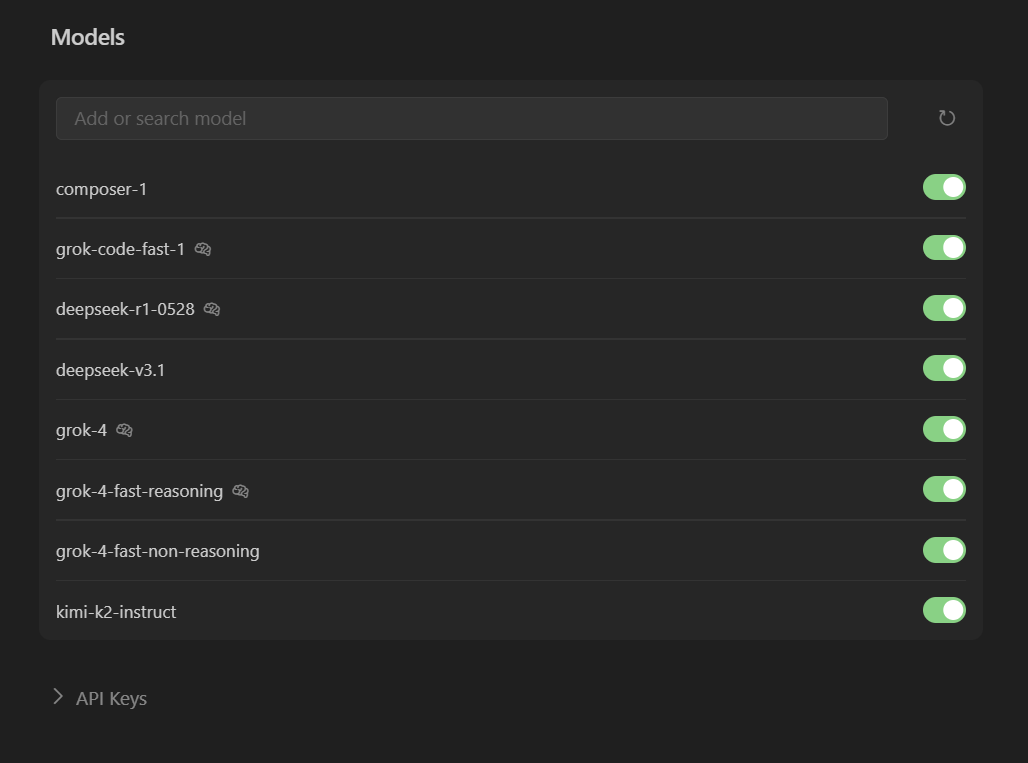Image resolution: width=1028 pixels, height=763 pixels.
Task: Disable the composer-1 model
Action: pos(944,187)
